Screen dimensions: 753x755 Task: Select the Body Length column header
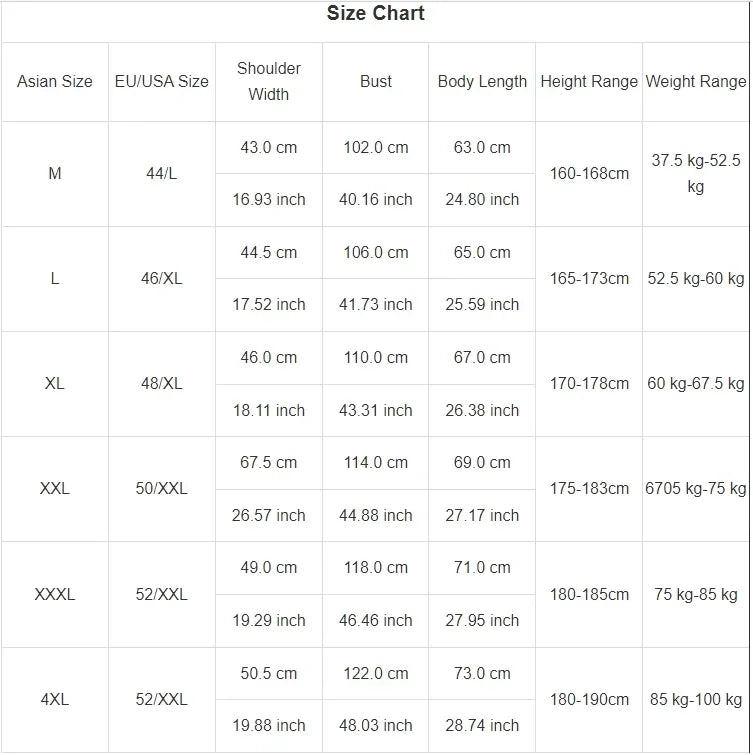tap(482, 82)
